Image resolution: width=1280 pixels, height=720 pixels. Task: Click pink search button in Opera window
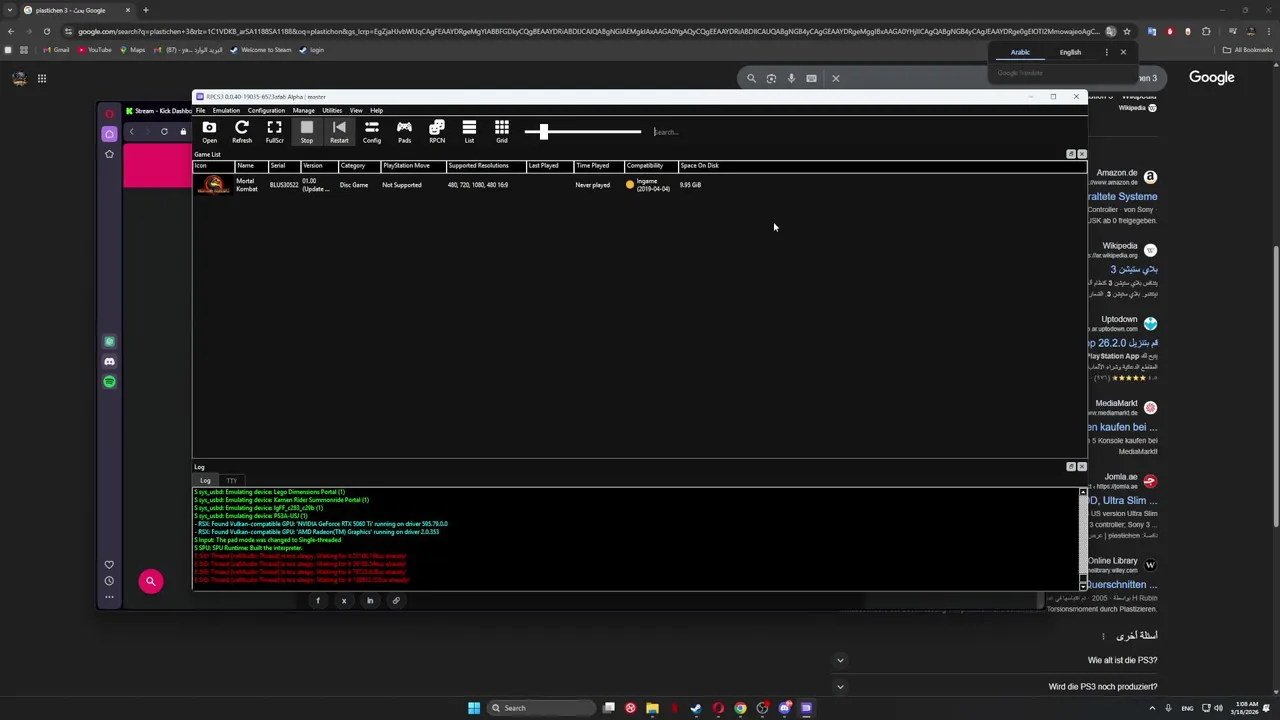(x=151, y=581)
